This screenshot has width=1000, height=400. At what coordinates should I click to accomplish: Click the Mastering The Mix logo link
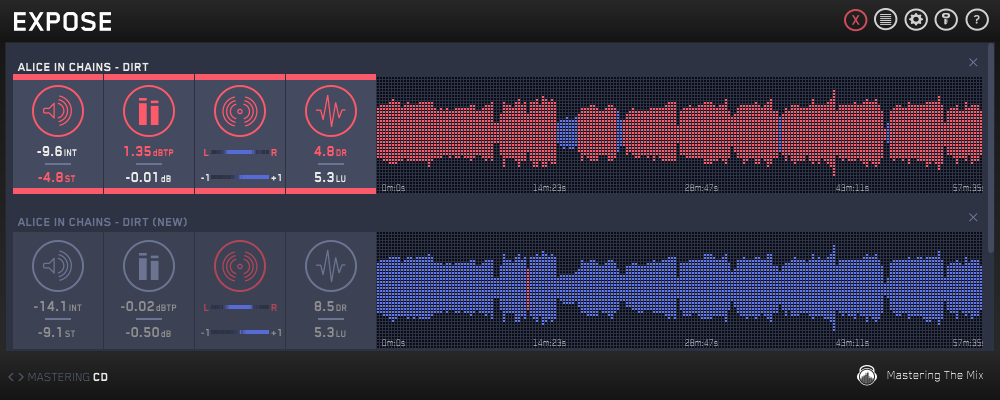(920, 376)
